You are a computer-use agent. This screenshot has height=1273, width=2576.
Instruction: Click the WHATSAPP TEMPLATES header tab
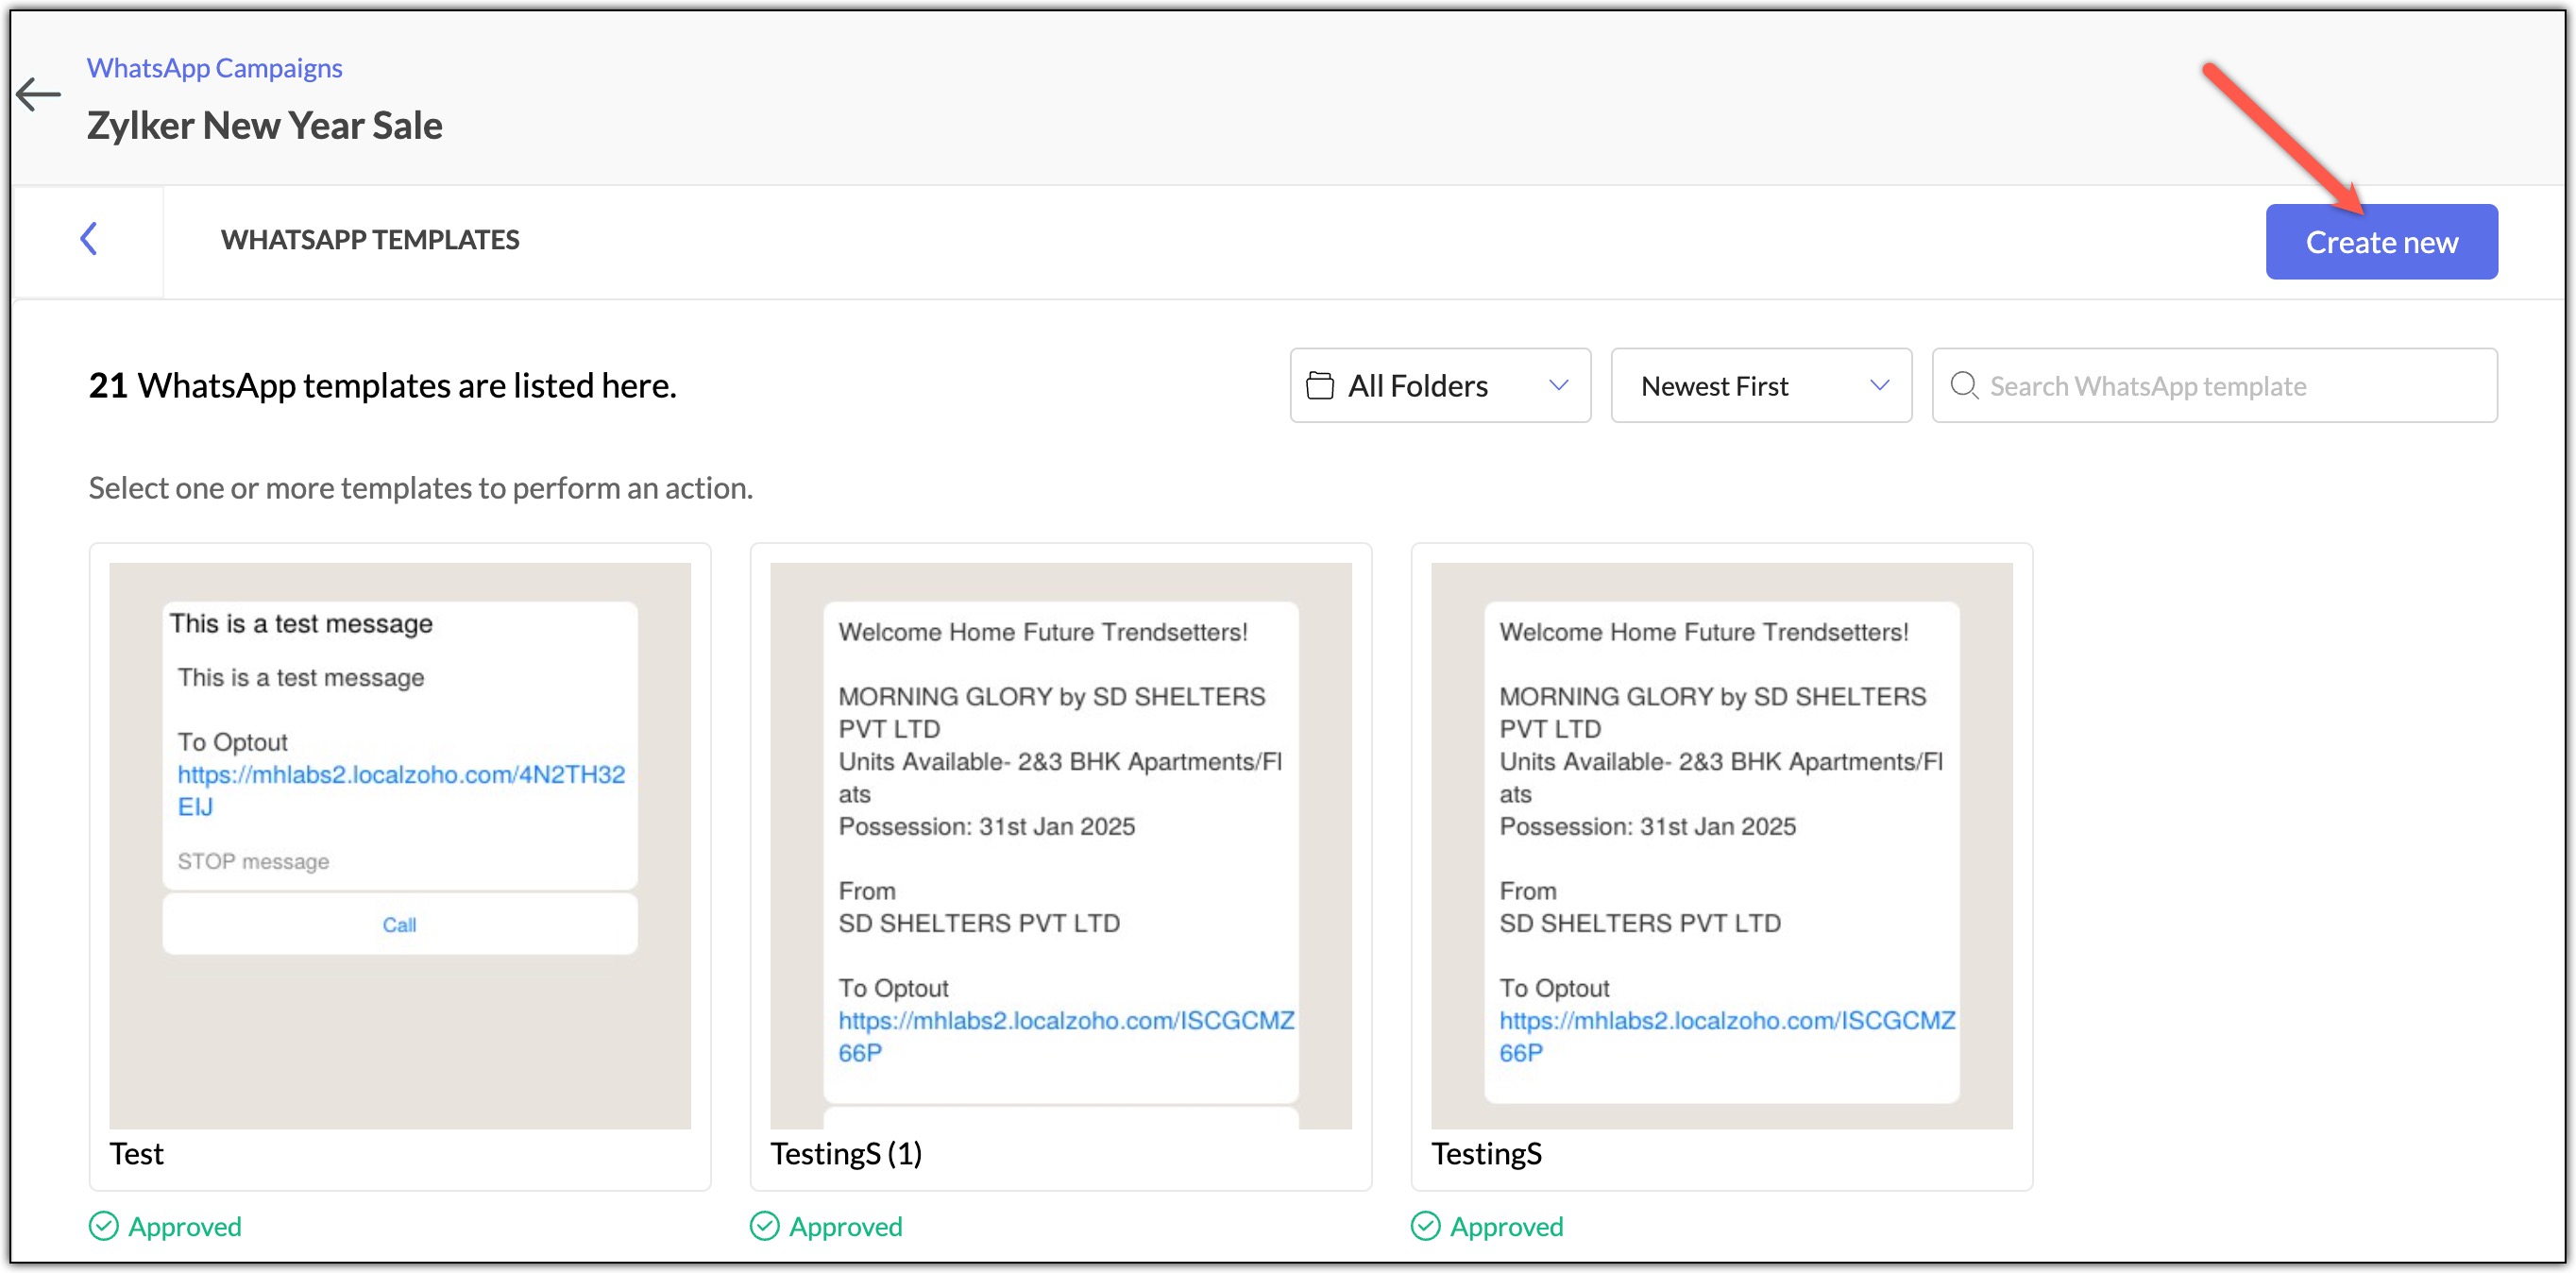pos(370,240)
